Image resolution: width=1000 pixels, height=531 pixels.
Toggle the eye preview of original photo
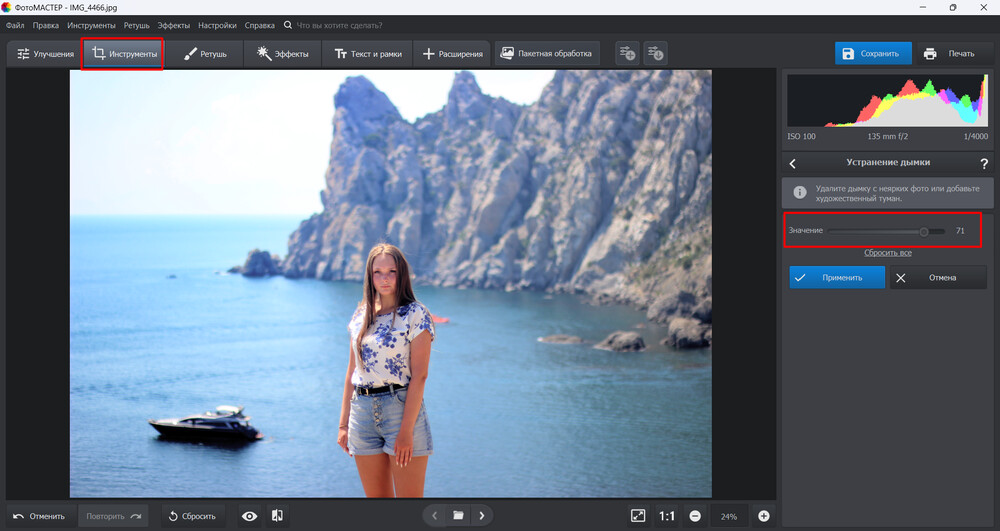coord(249,516)
